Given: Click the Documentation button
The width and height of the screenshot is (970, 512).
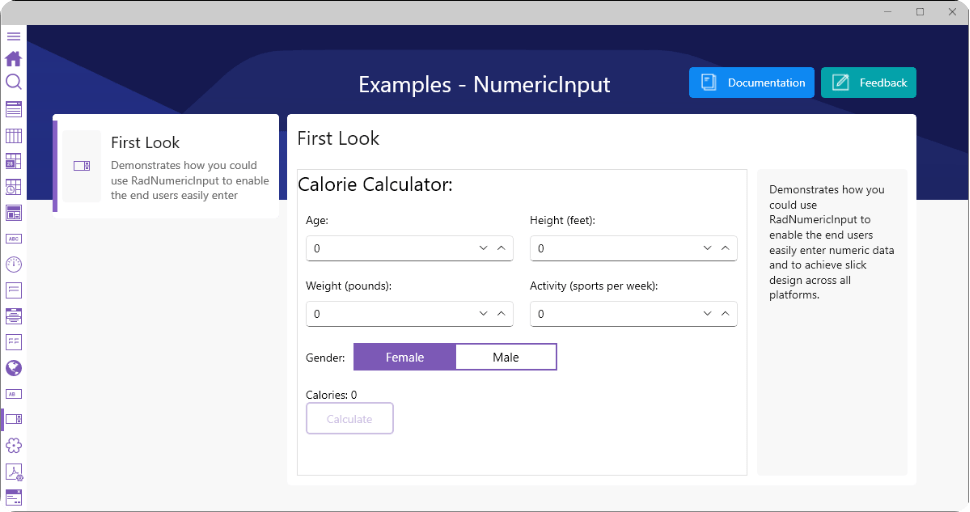Looking at the screenshot, I should [752, 83].
